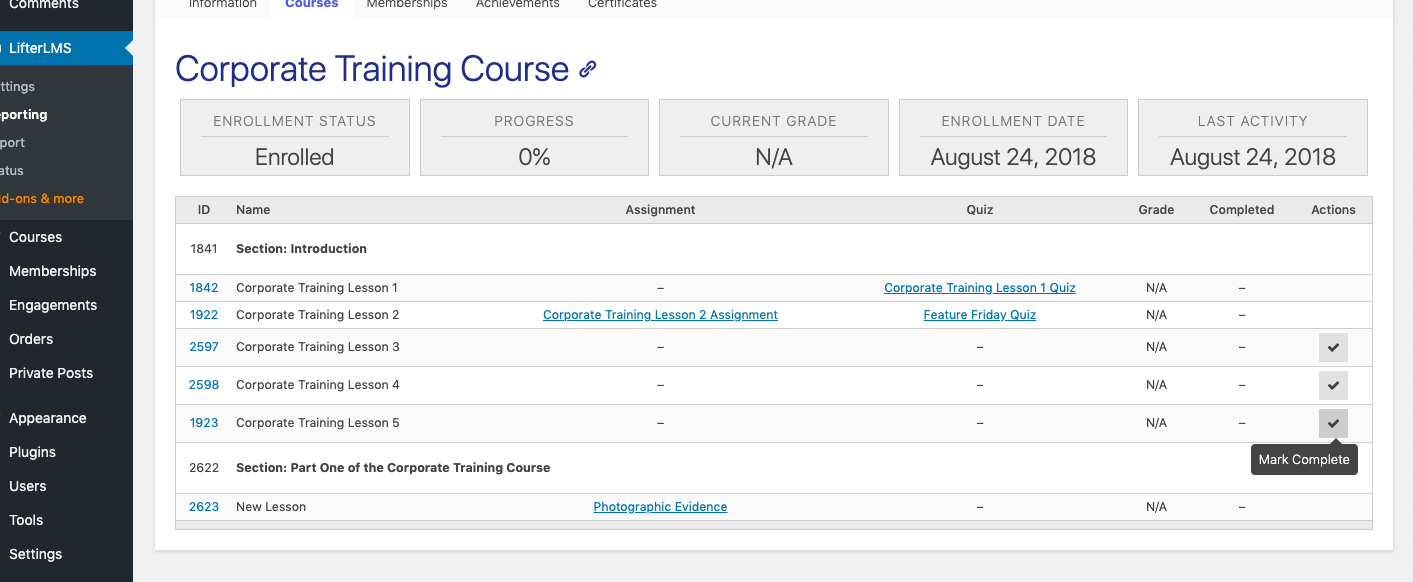This screenshot has height=582, width=1413.
Task: Click the Current Grade card showing N/A
Action: (774, 138)
